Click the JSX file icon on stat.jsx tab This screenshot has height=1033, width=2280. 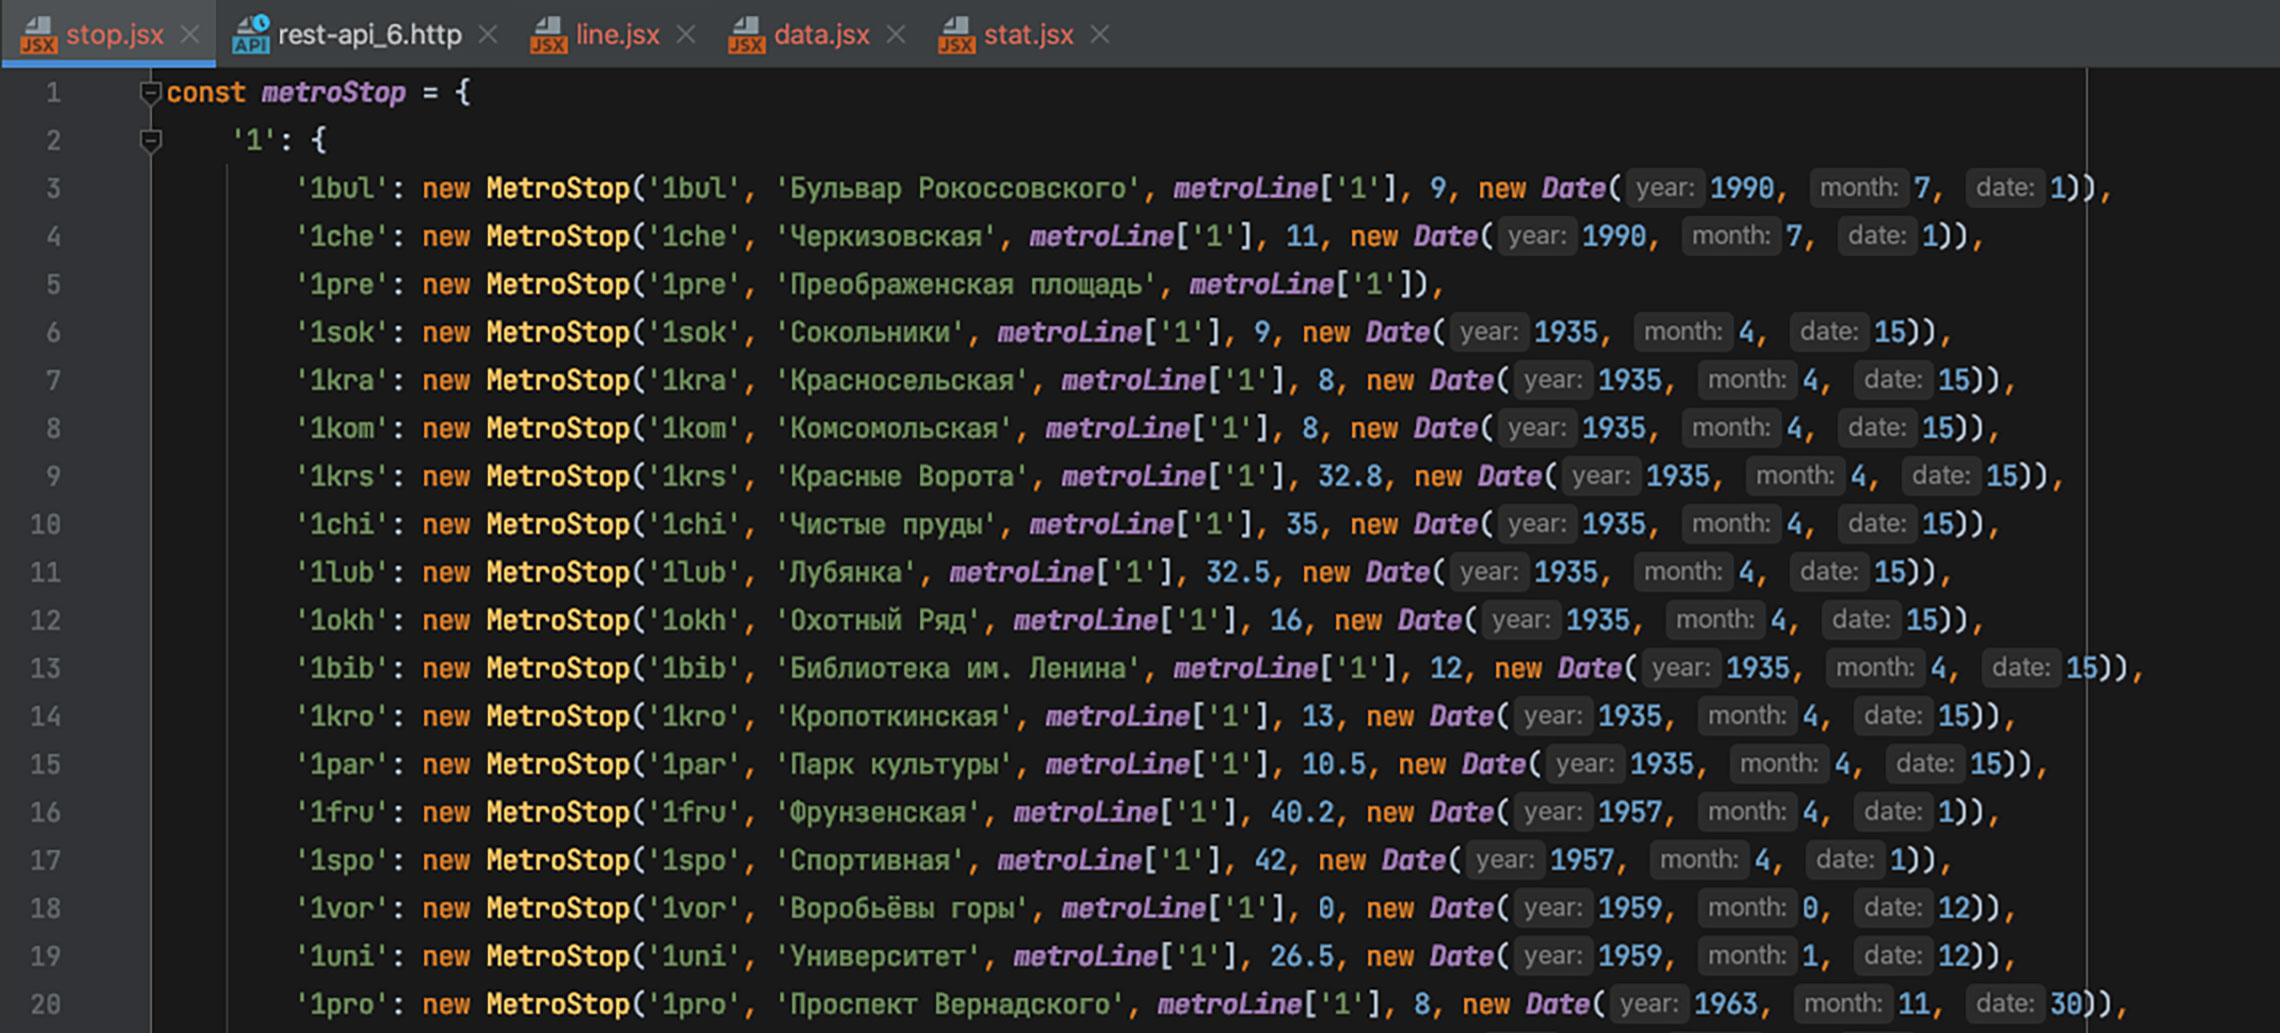pyautogui.click(x=956, y=35)
